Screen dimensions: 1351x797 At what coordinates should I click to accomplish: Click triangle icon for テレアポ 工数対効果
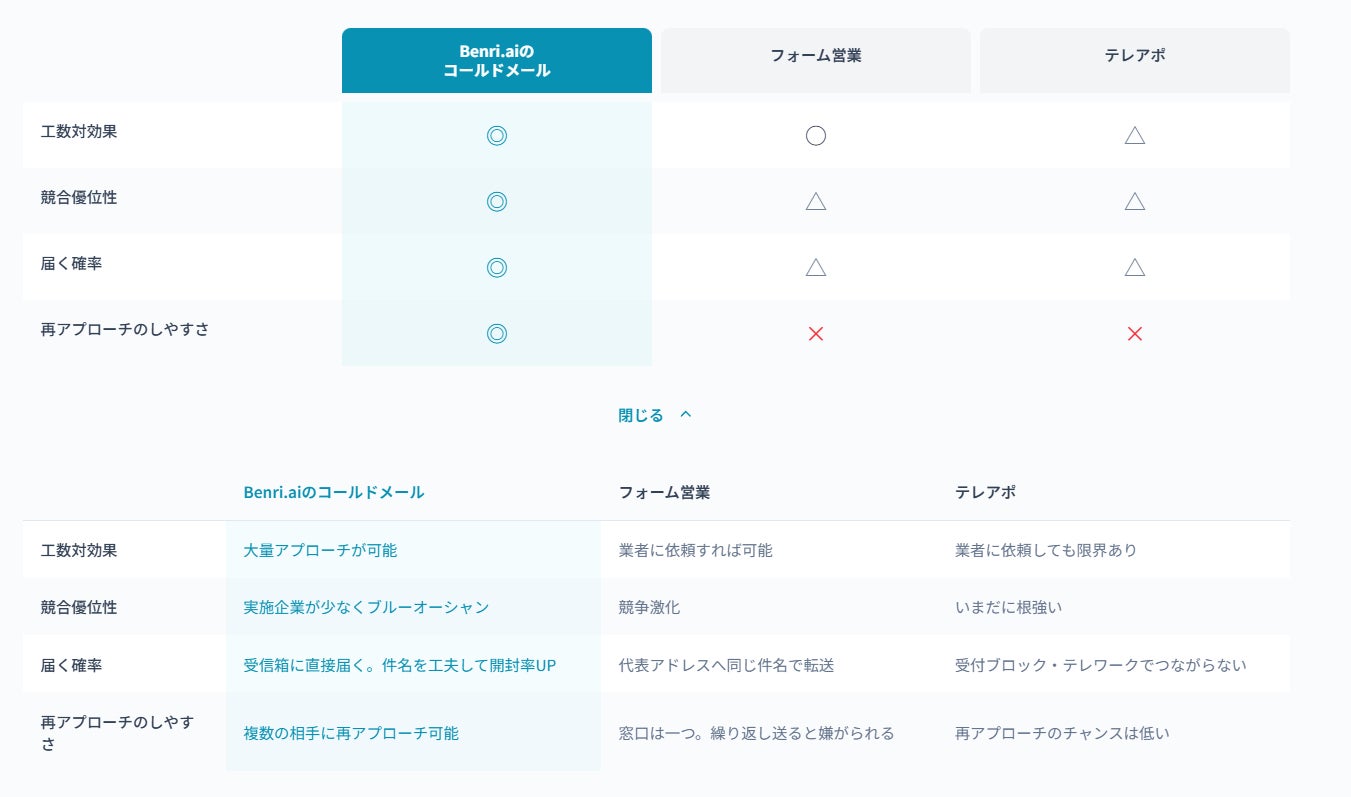pos(1134,136)
